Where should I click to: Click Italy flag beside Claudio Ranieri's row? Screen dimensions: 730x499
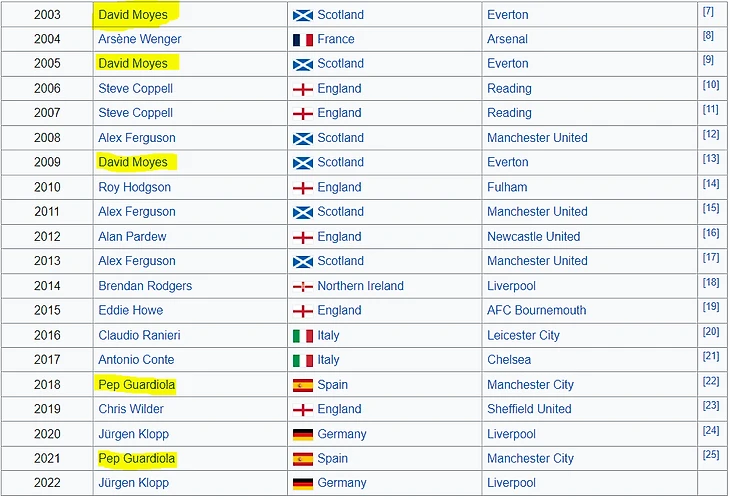302,336
